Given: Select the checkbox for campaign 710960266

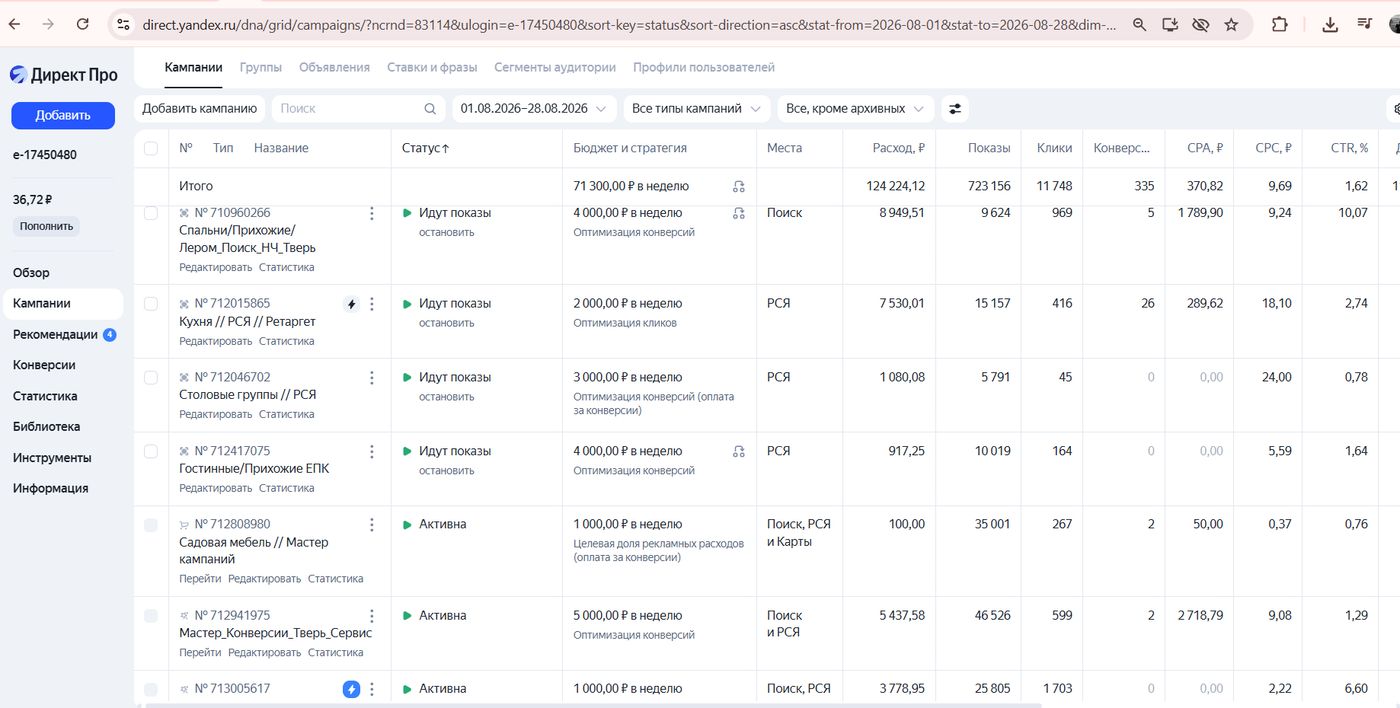Looking at the screenshot, I should coord(151,213).
